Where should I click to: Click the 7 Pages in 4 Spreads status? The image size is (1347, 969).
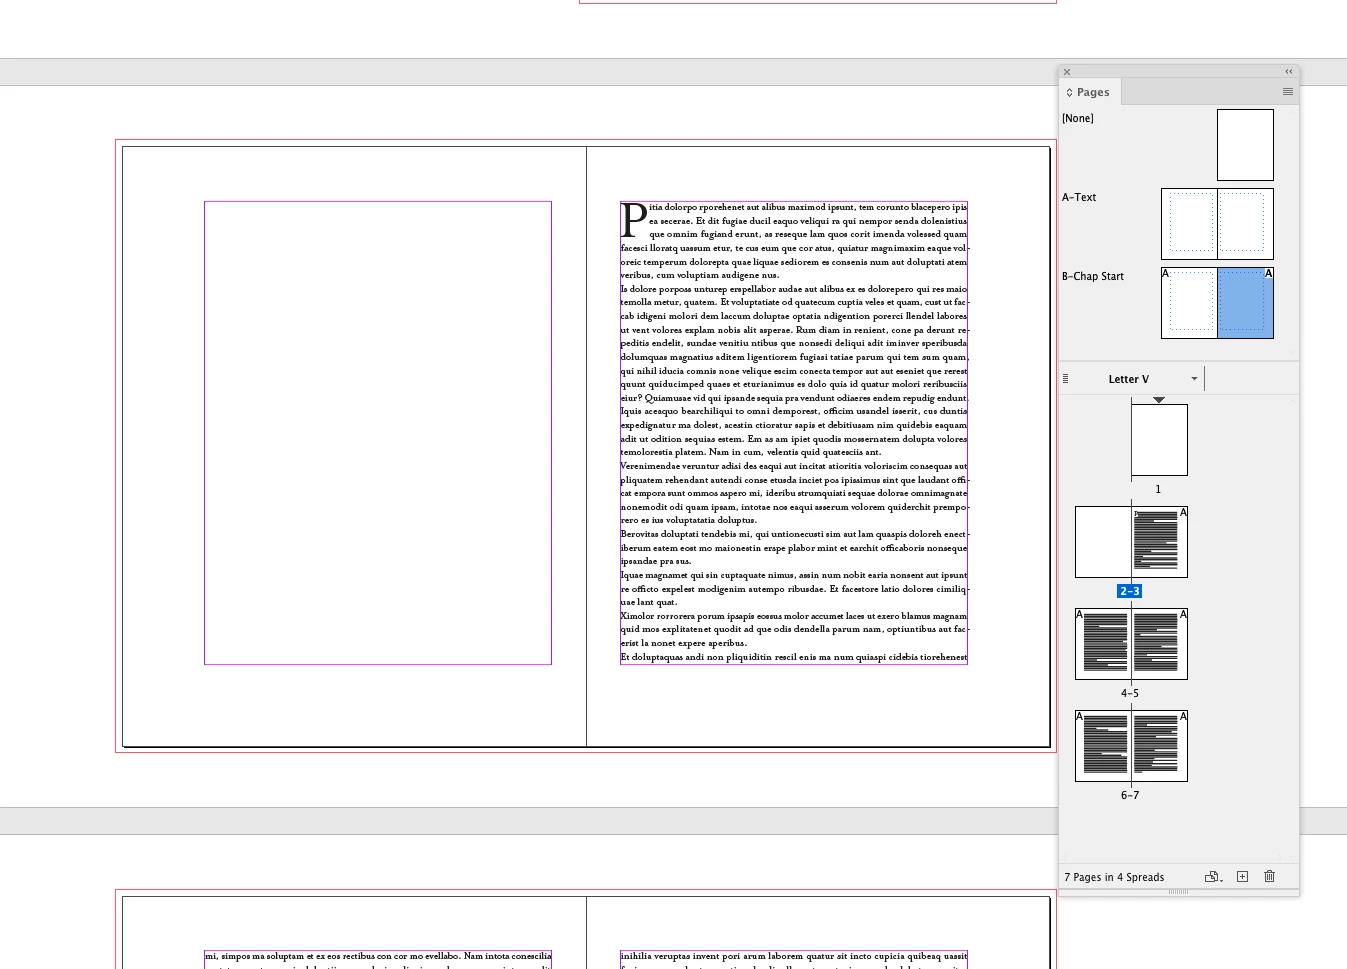click(x=1114, y=877)
